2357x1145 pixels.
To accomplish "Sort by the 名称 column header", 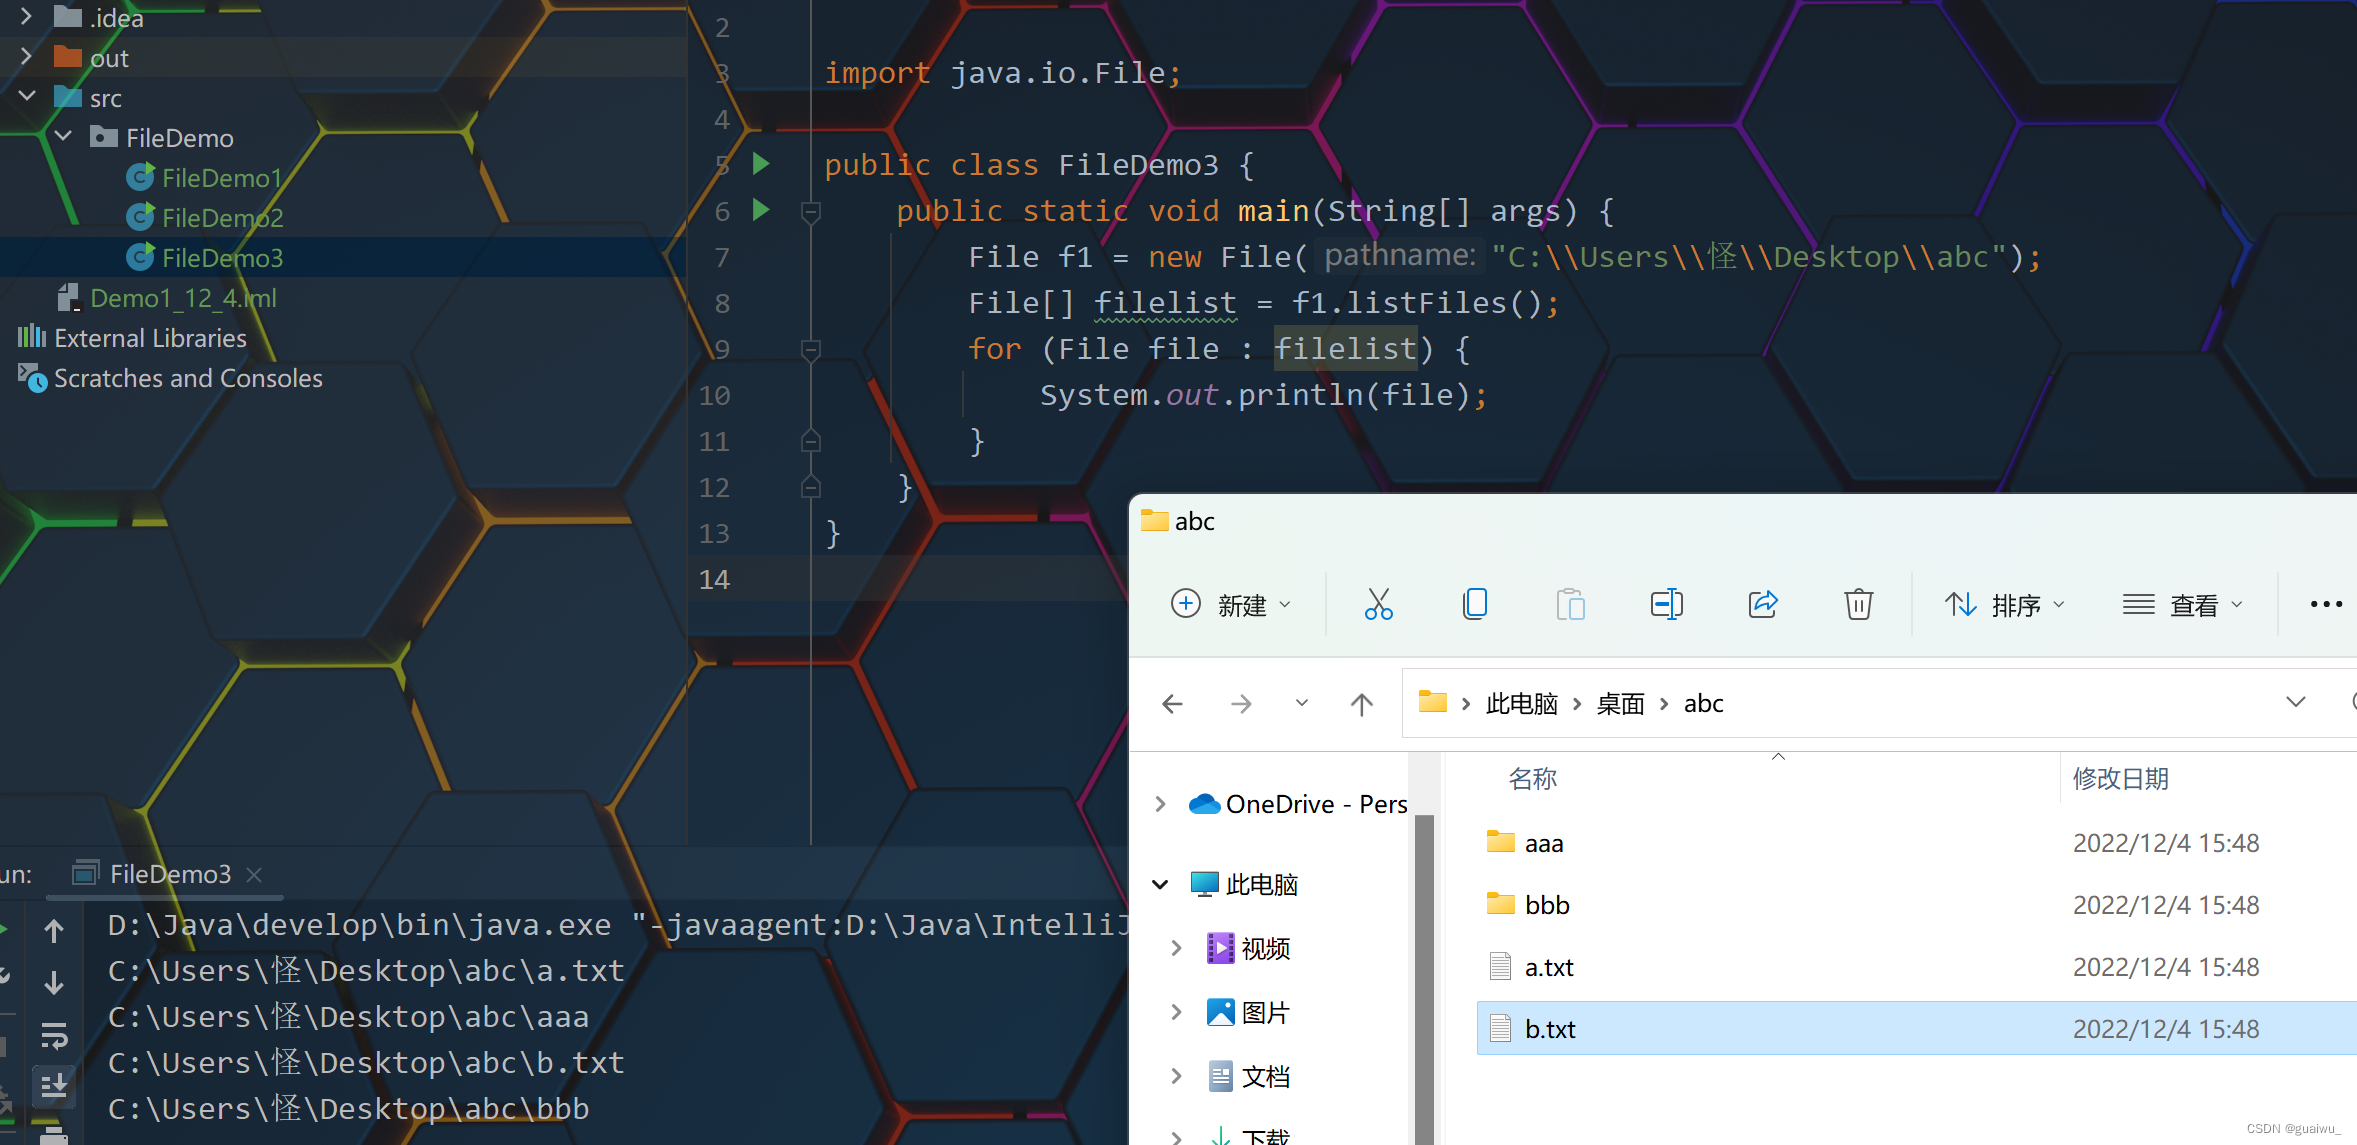I will pyautogui.click(x=1532, y=778).
